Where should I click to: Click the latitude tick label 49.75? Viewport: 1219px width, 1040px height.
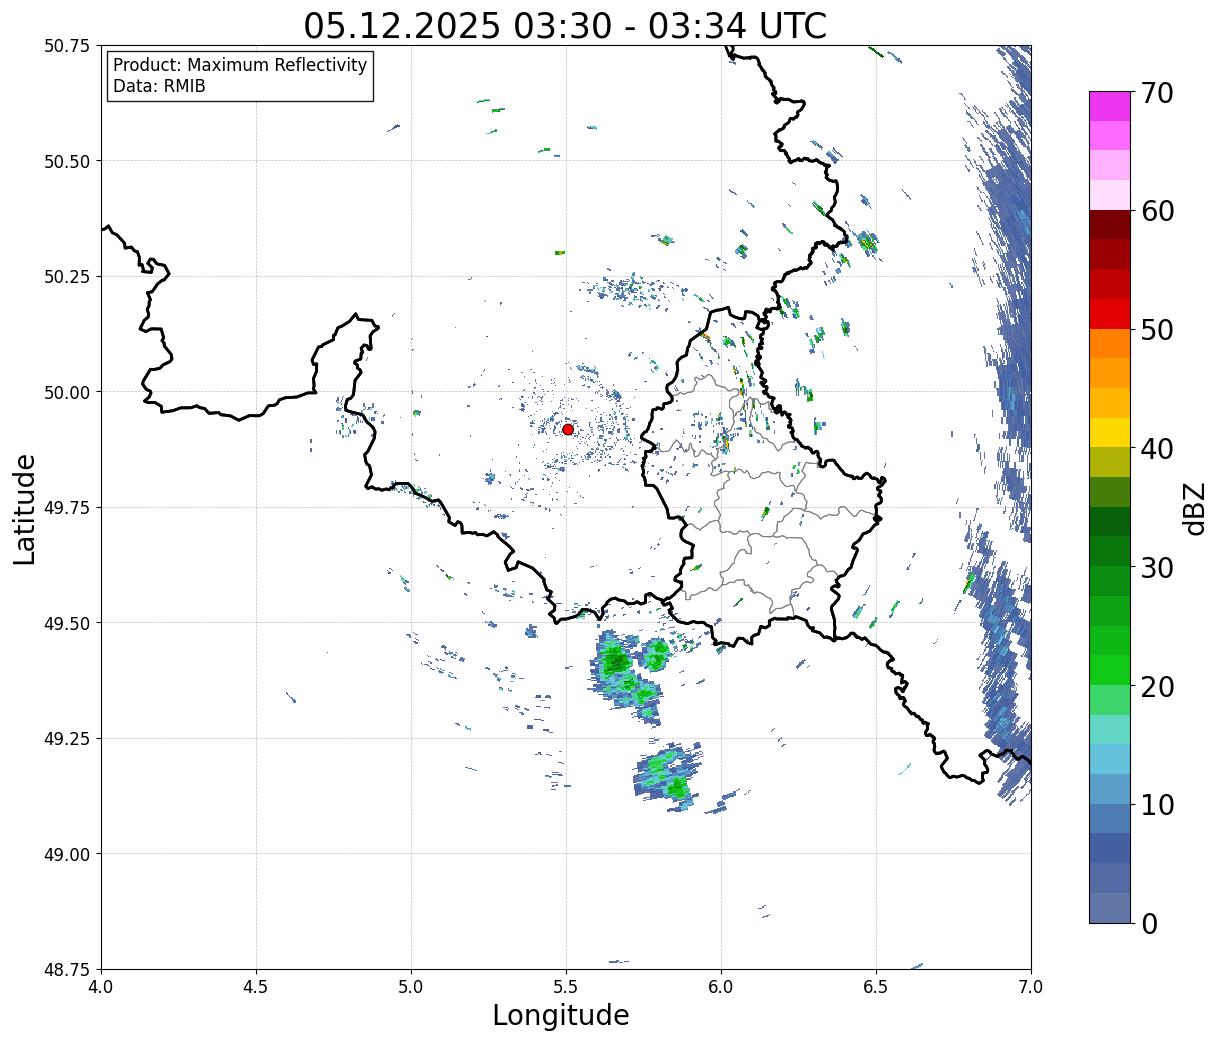coord(67,508)
